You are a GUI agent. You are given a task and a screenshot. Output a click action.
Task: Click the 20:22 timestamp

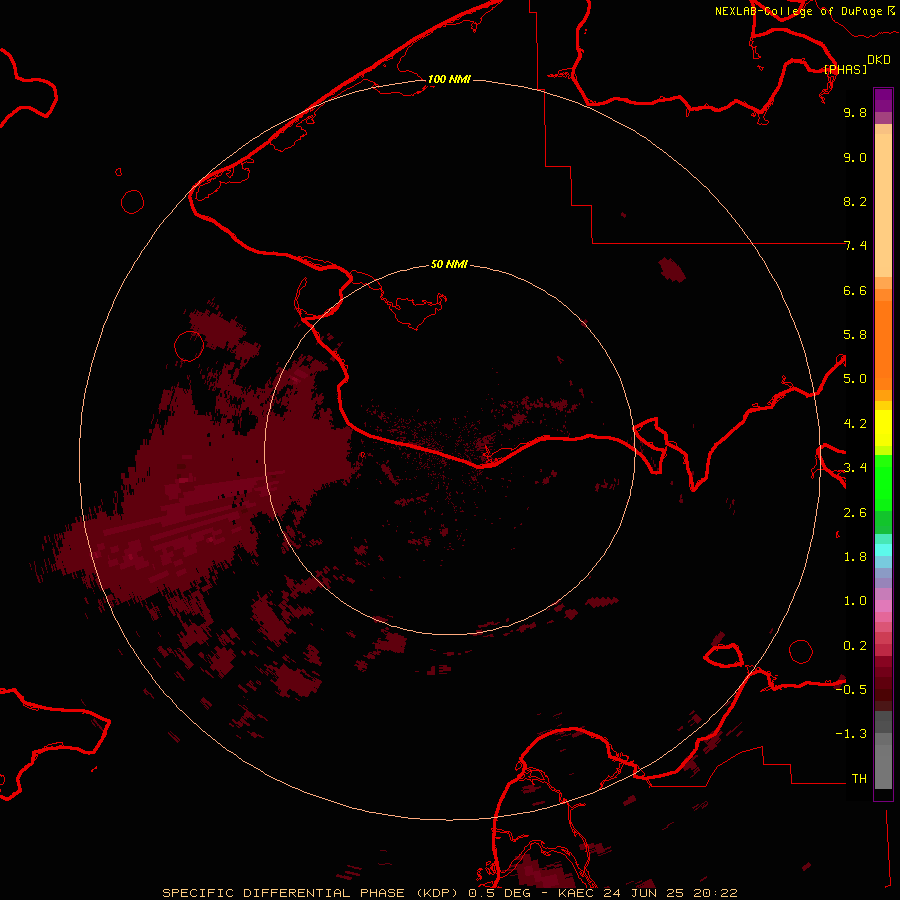pos(714,893)
